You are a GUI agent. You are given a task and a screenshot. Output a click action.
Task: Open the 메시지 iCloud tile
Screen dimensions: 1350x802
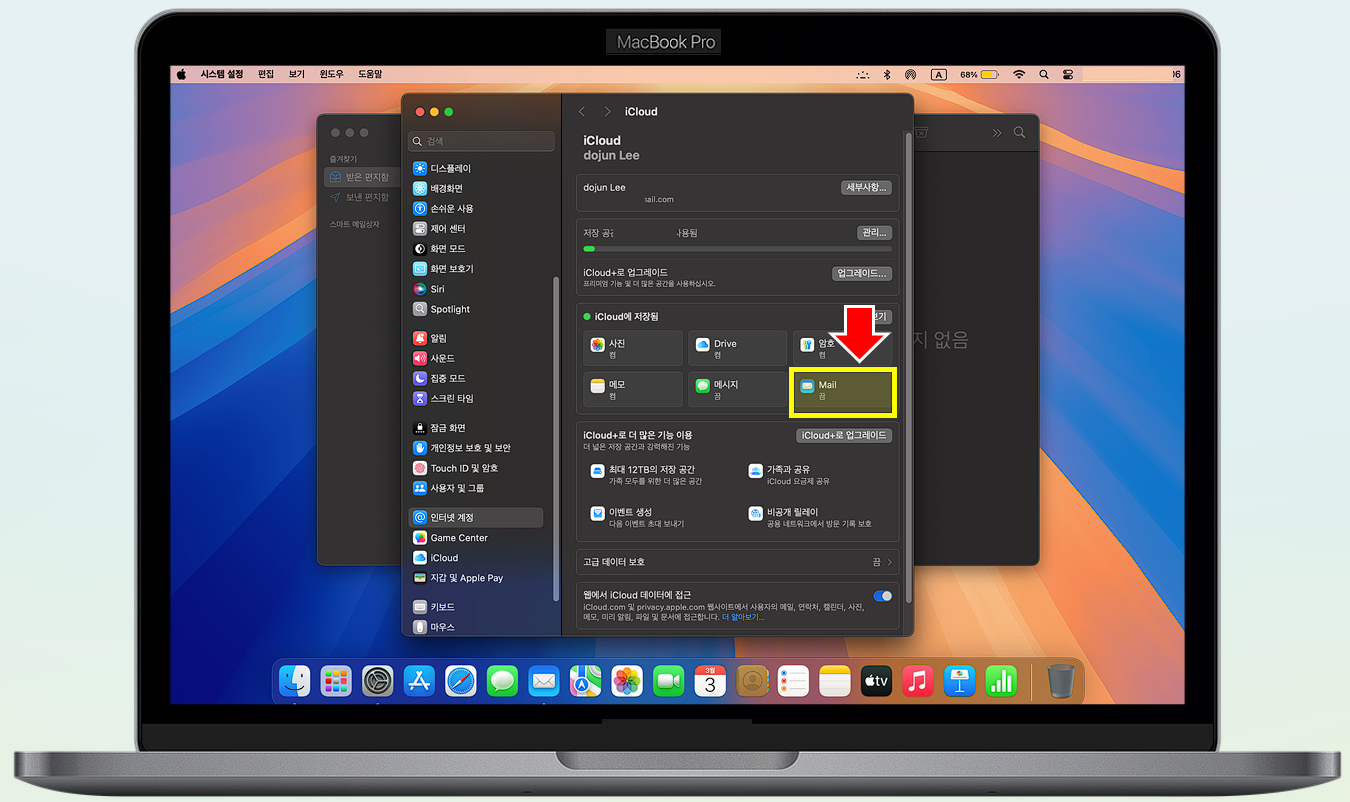click(737, 389)
